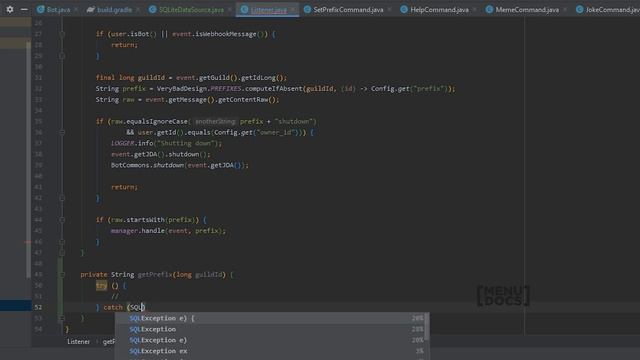
Task: Close the SQLiteDataSource.java tab
Action: click(x=230, y=9)
